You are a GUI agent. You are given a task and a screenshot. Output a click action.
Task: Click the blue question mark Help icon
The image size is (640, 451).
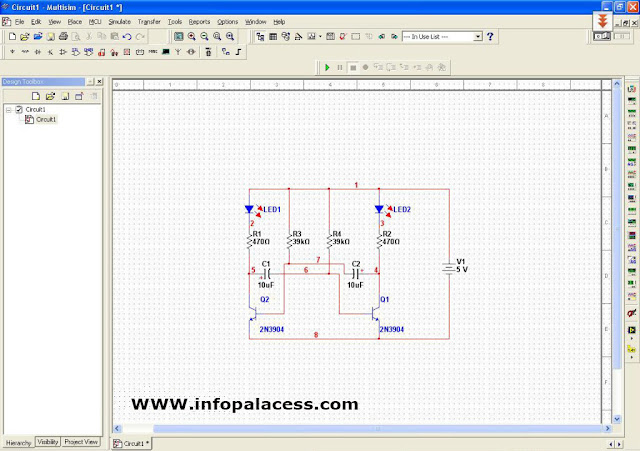click(x=490, y=37)
